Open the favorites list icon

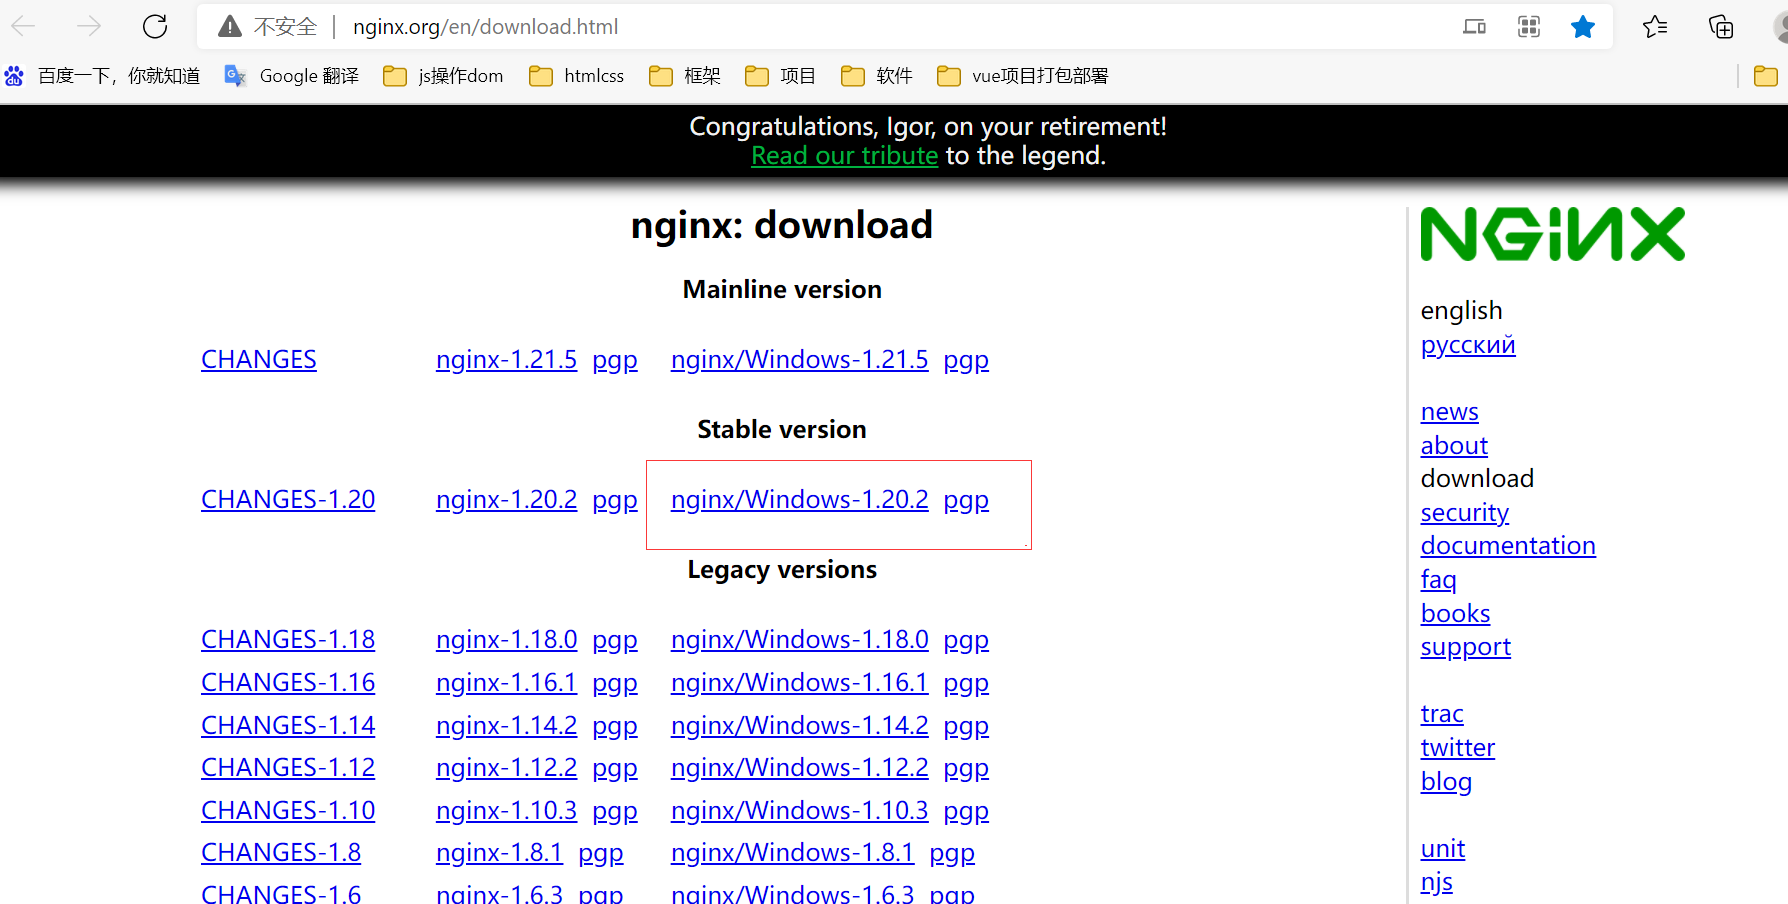pos(1655,27)
